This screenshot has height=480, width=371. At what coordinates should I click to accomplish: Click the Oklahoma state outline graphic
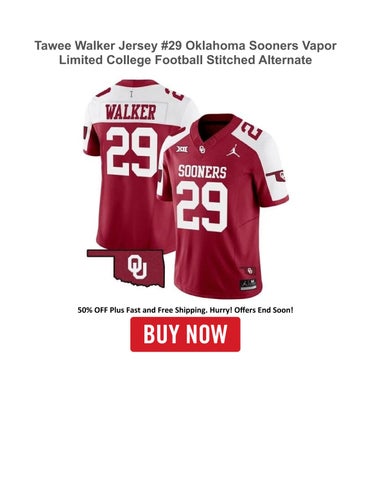coord(126,267)
